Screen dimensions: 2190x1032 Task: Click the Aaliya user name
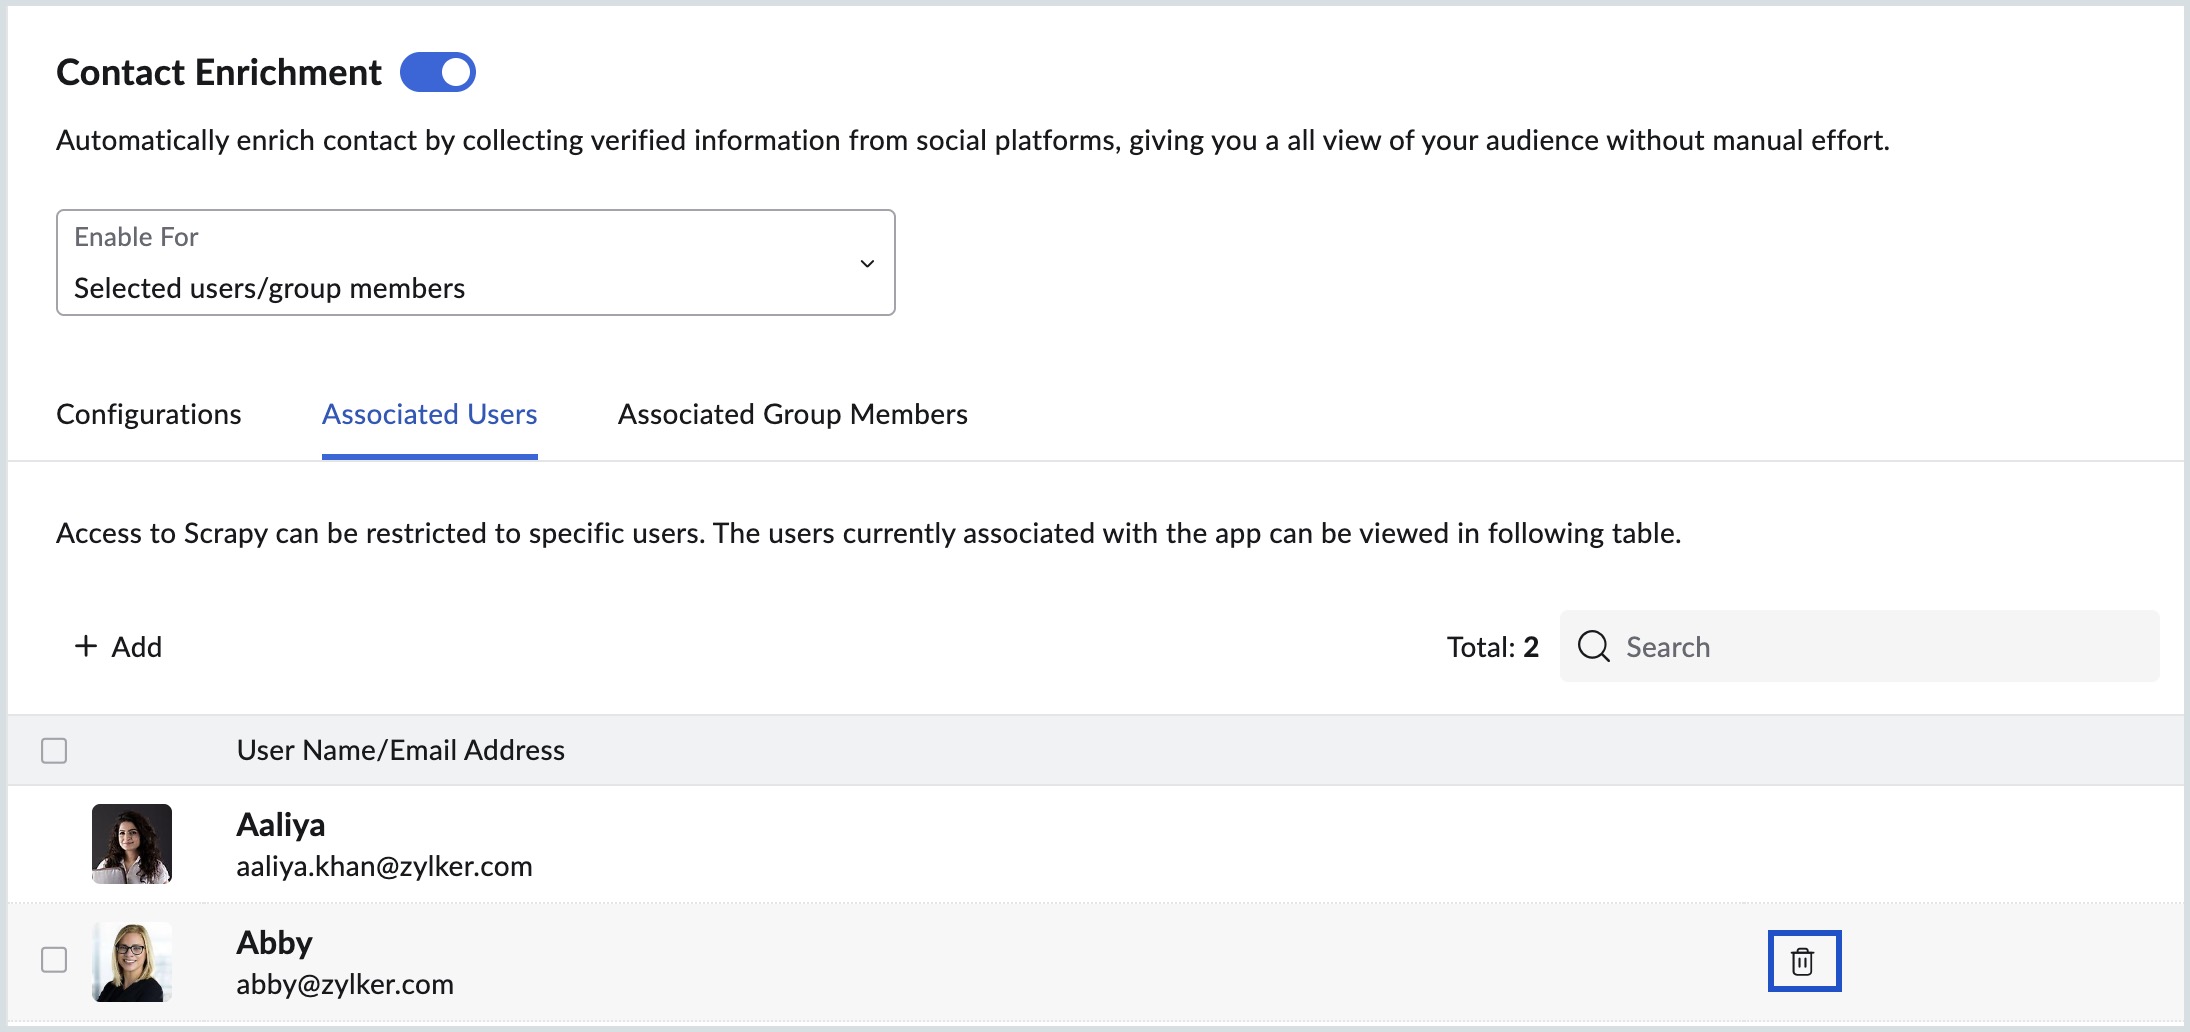pyautogui.click(x=280, y=825)
